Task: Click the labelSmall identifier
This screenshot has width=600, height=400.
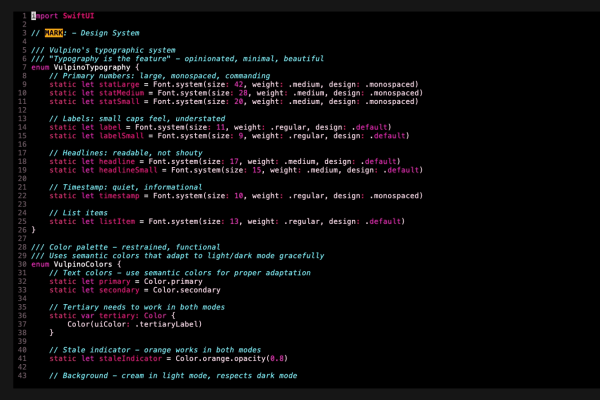Action: tap(121, 136)
